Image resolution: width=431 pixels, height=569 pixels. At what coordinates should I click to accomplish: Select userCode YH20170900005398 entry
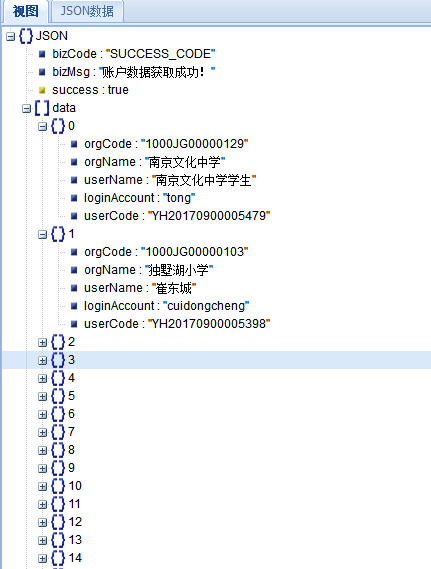point(177,324)
